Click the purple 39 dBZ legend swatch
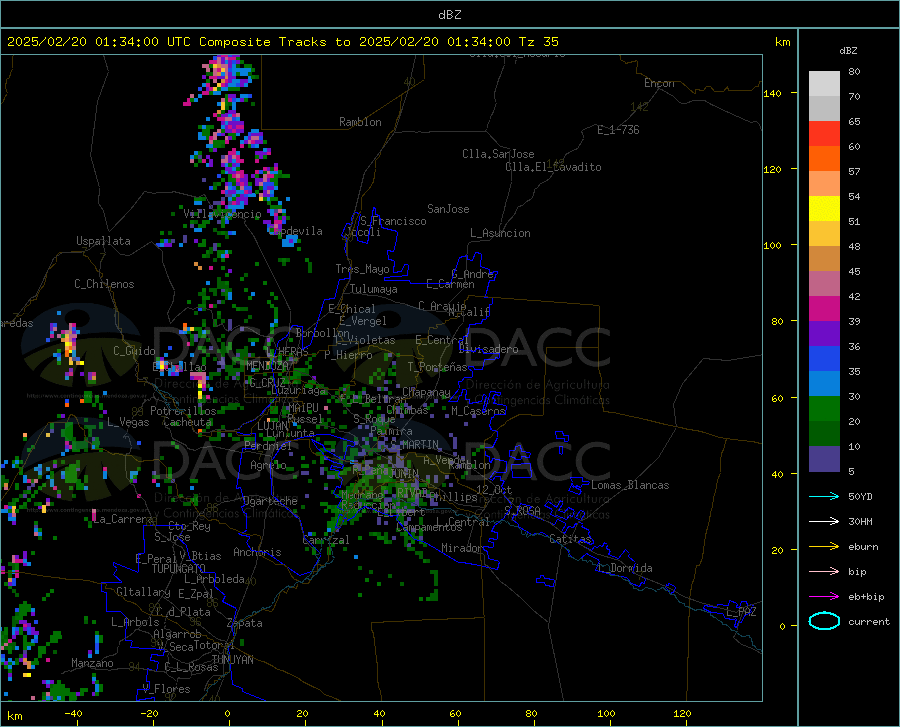The width and height of the screenshot is (900, 727). pos(824,333)
